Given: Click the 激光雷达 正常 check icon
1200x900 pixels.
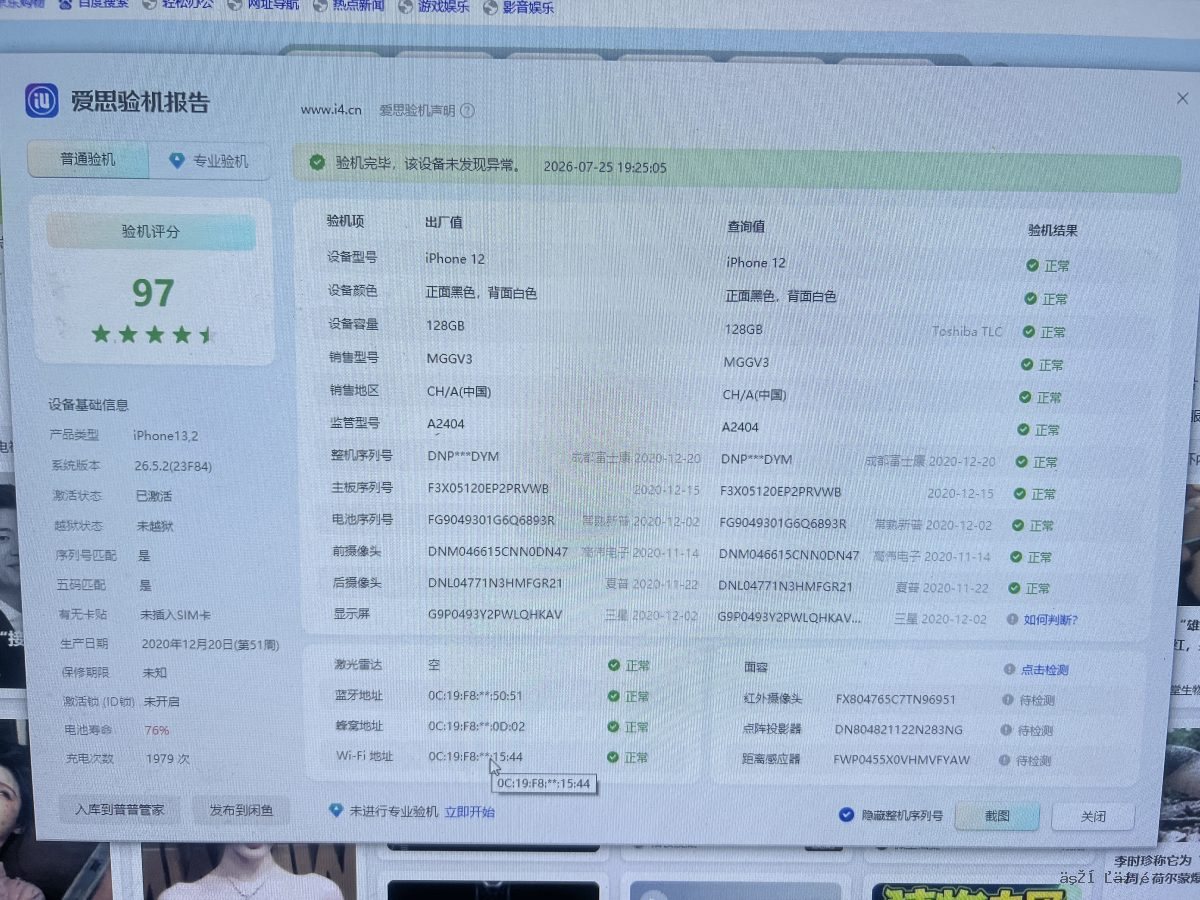Looking at the screenshot, I should pyautogui.click(x=614, y=665).
